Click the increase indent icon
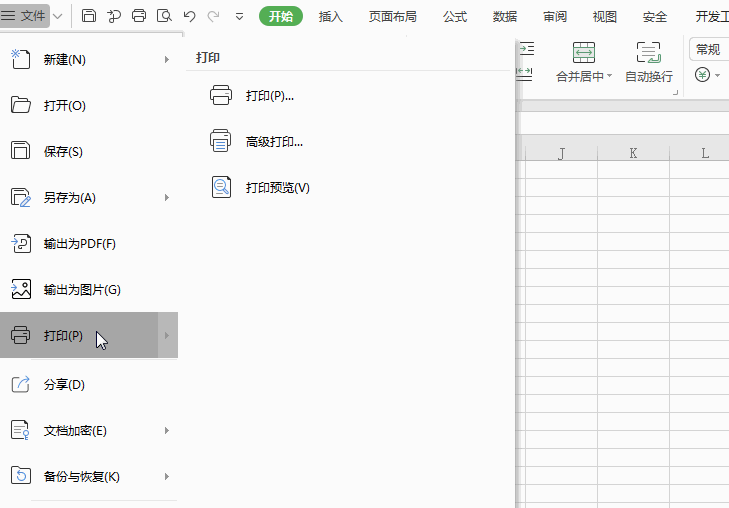Screen dimensions: 729x508 (x=527, y=49)
